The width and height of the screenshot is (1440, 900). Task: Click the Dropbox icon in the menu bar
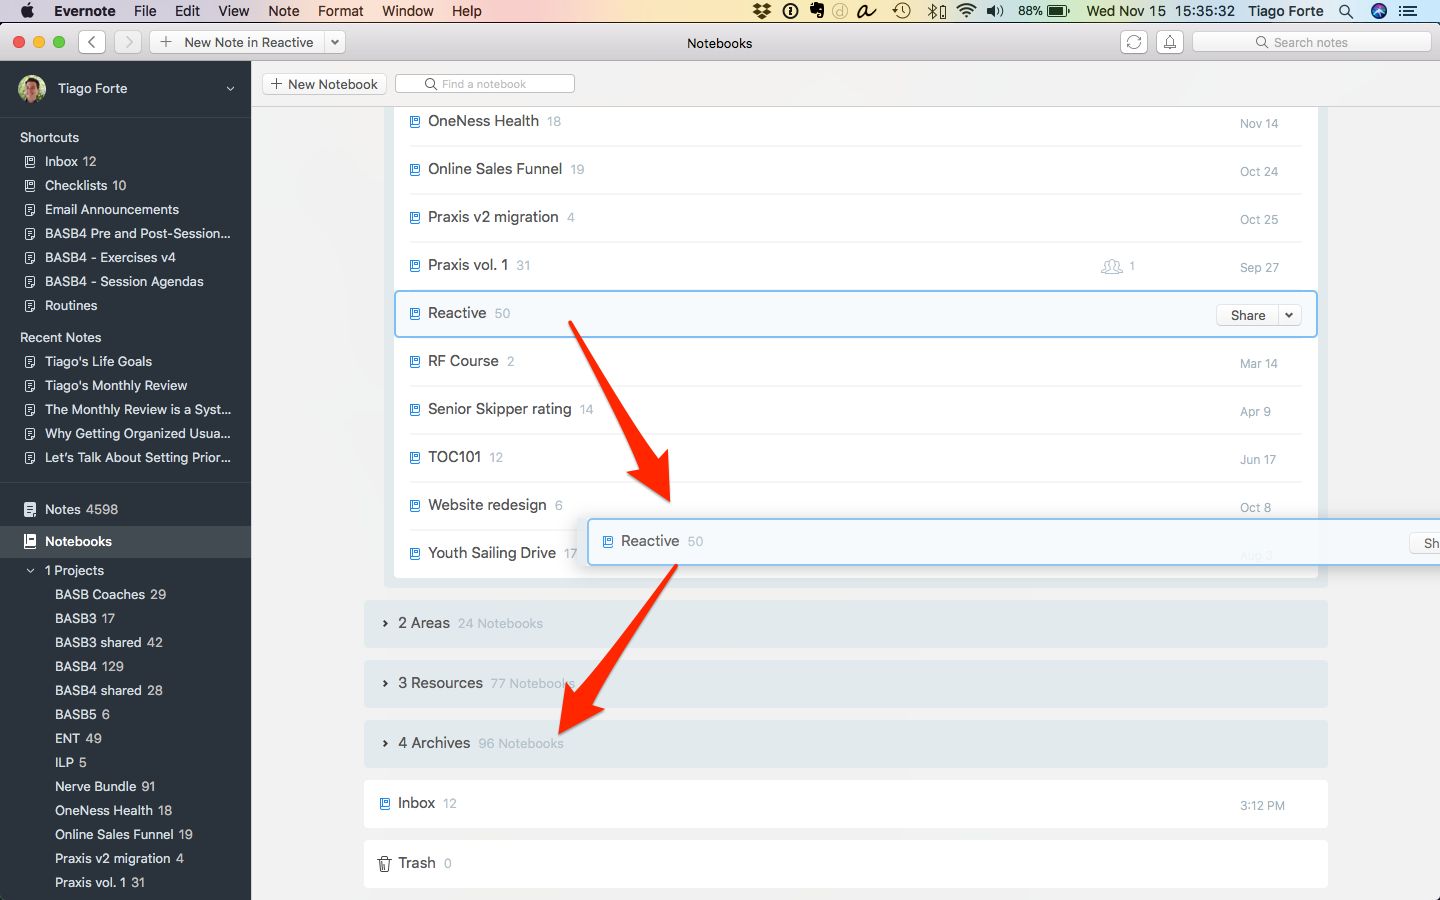coord(762,11)
